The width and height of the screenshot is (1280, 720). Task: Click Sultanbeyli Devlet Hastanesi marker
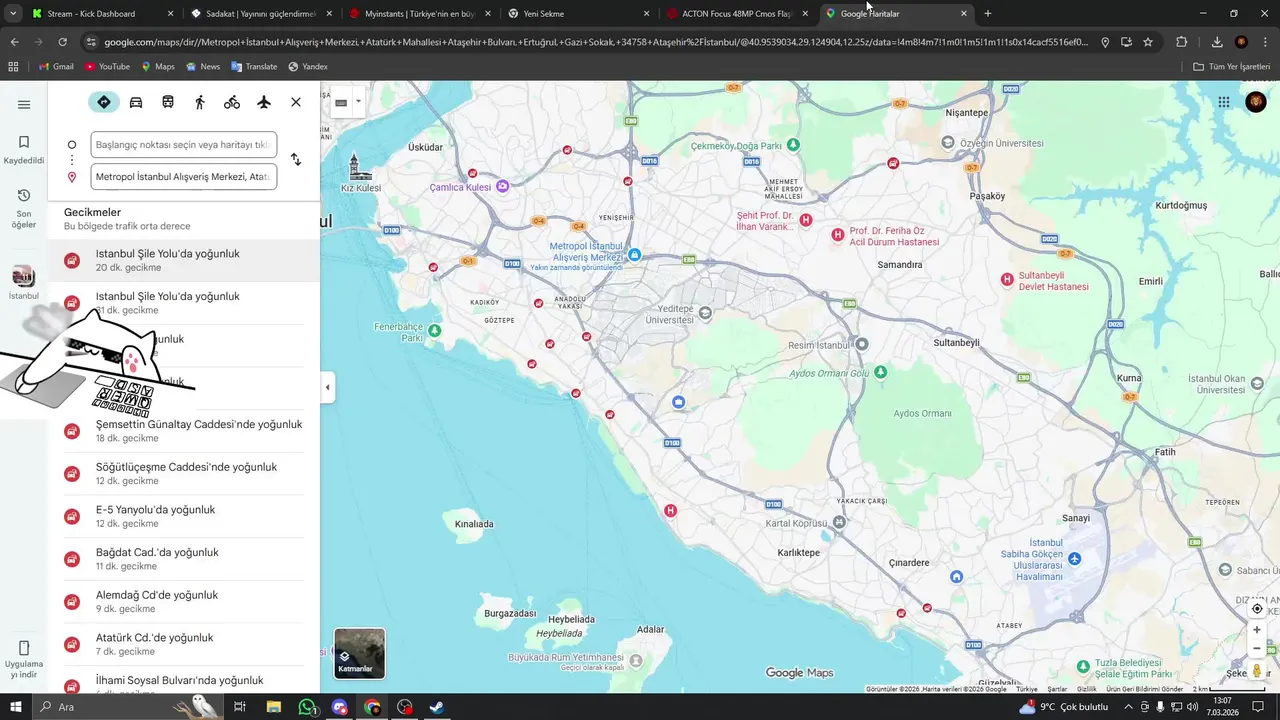[x=1007, y=279]
